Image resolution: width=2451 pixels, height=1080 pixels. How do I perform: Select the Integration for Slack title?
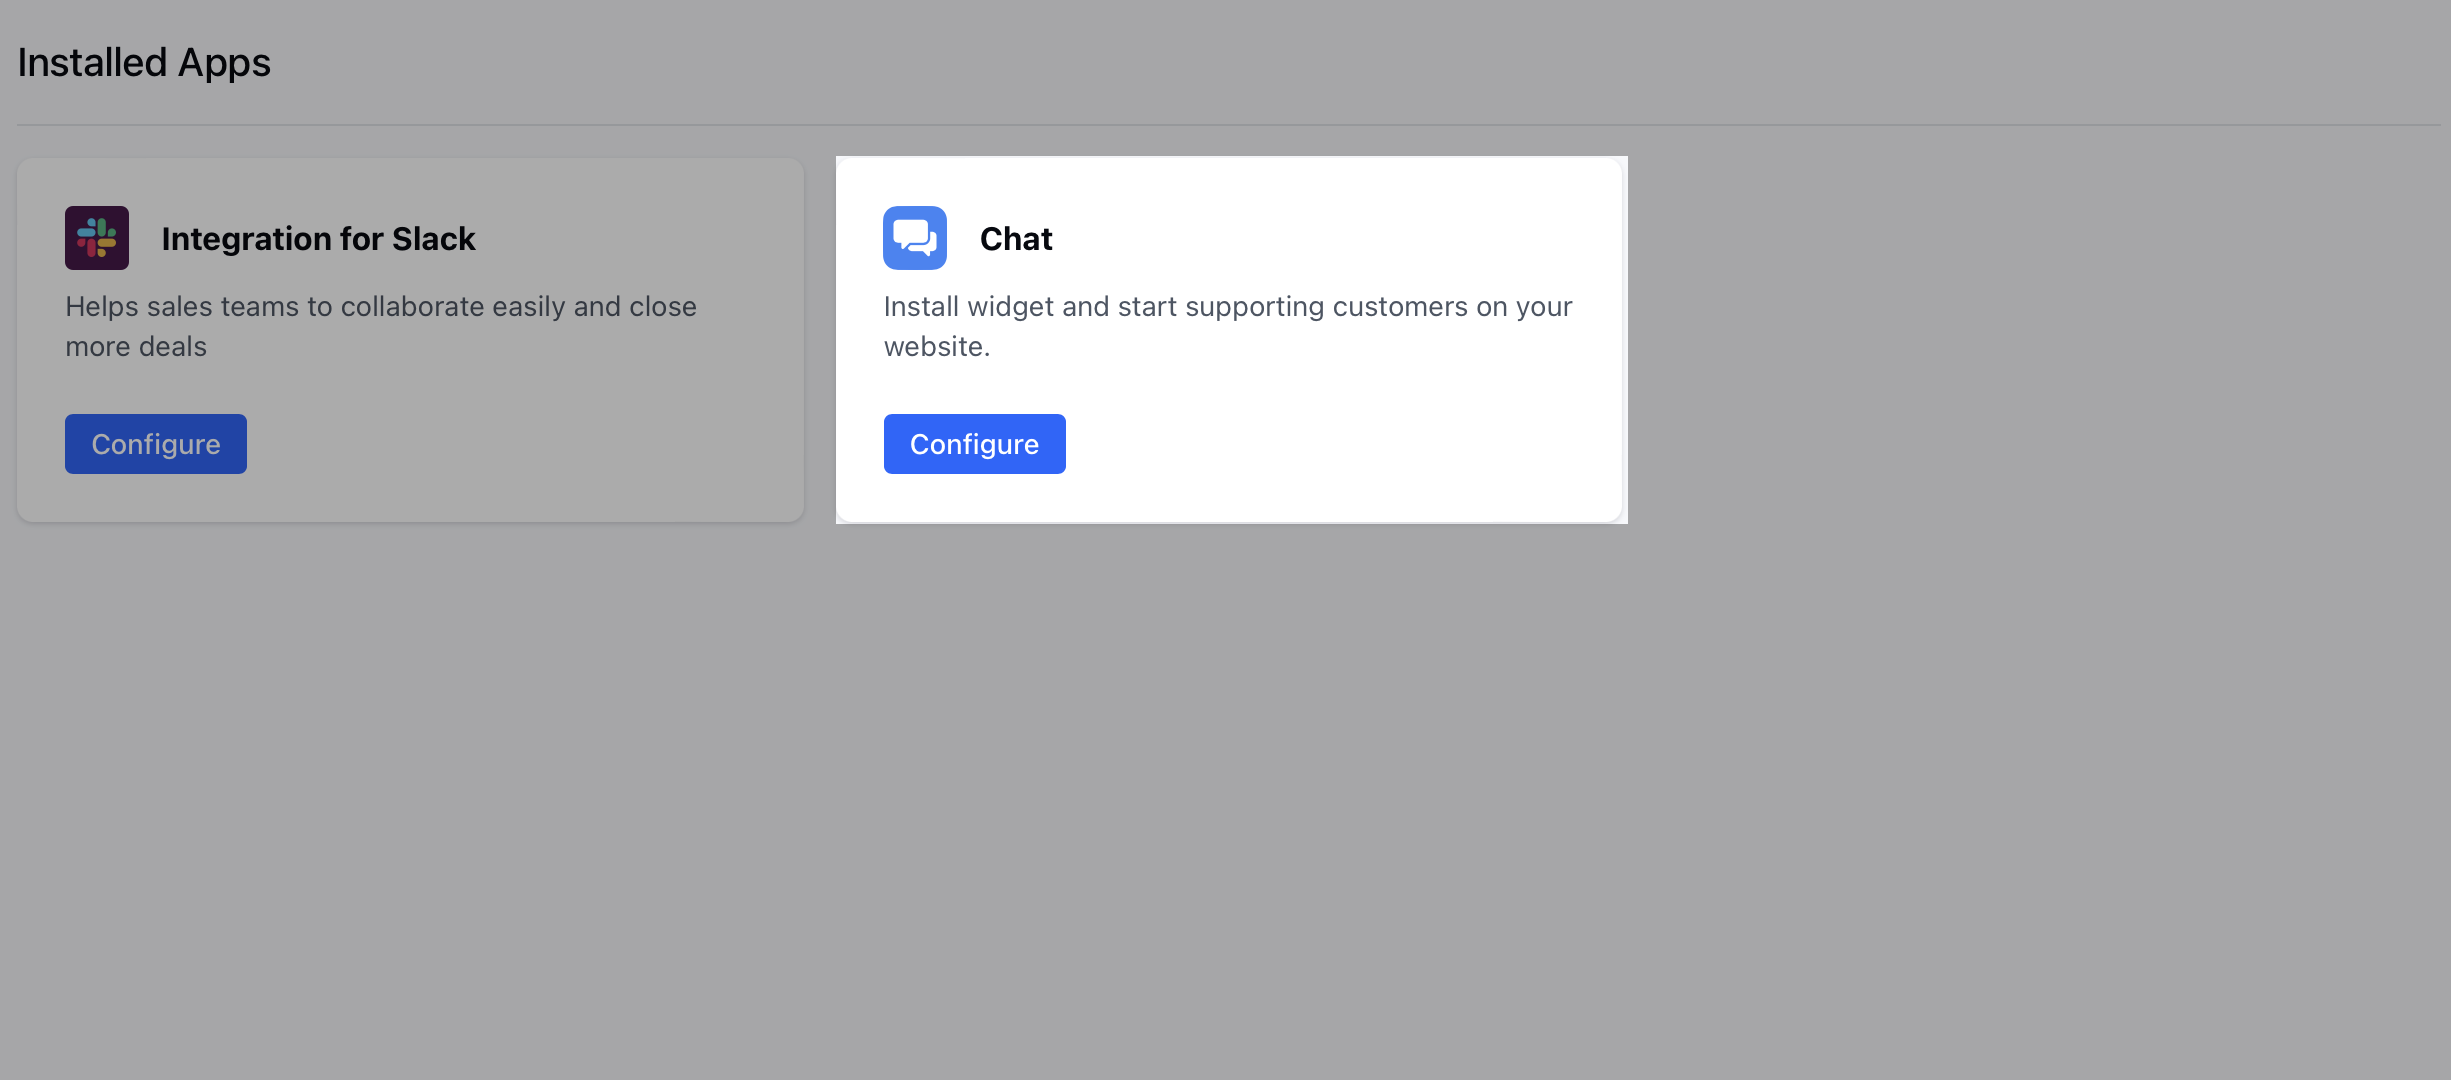pos(318,238)
